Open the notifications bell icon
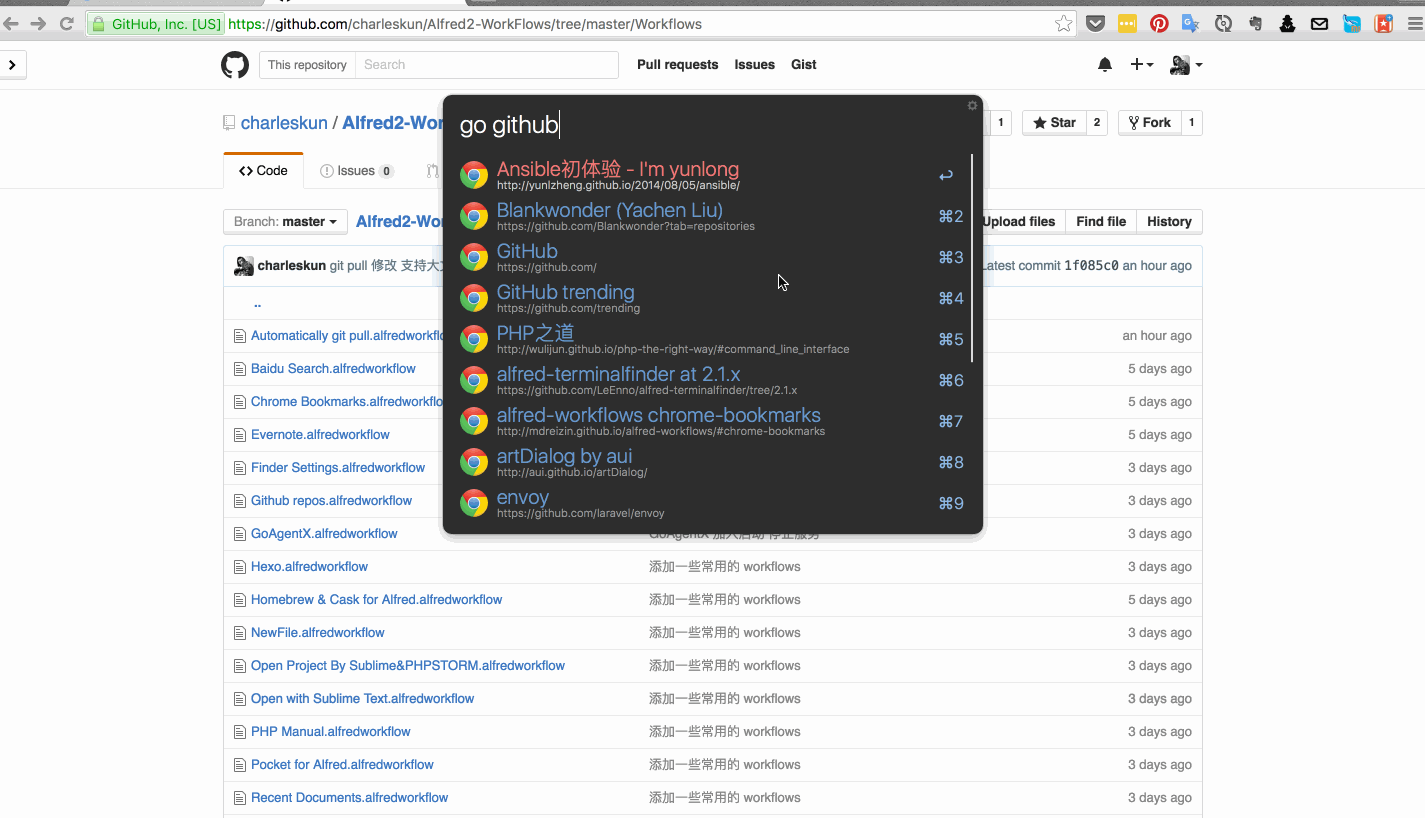The image size is (1425, 818). 1105,65
